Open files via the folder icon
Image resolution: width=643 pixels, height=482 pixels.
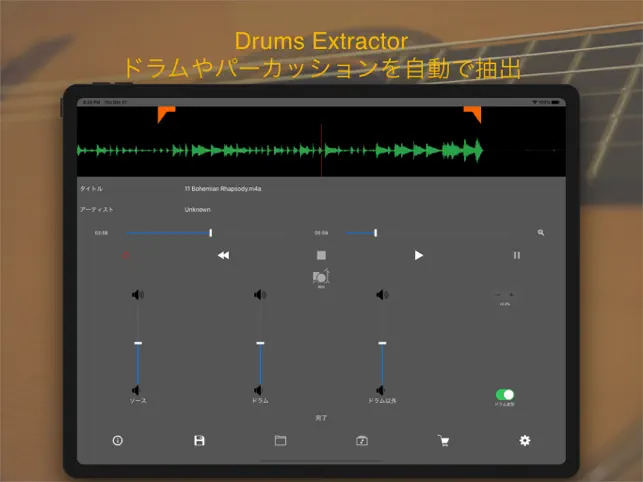point(280,441)
